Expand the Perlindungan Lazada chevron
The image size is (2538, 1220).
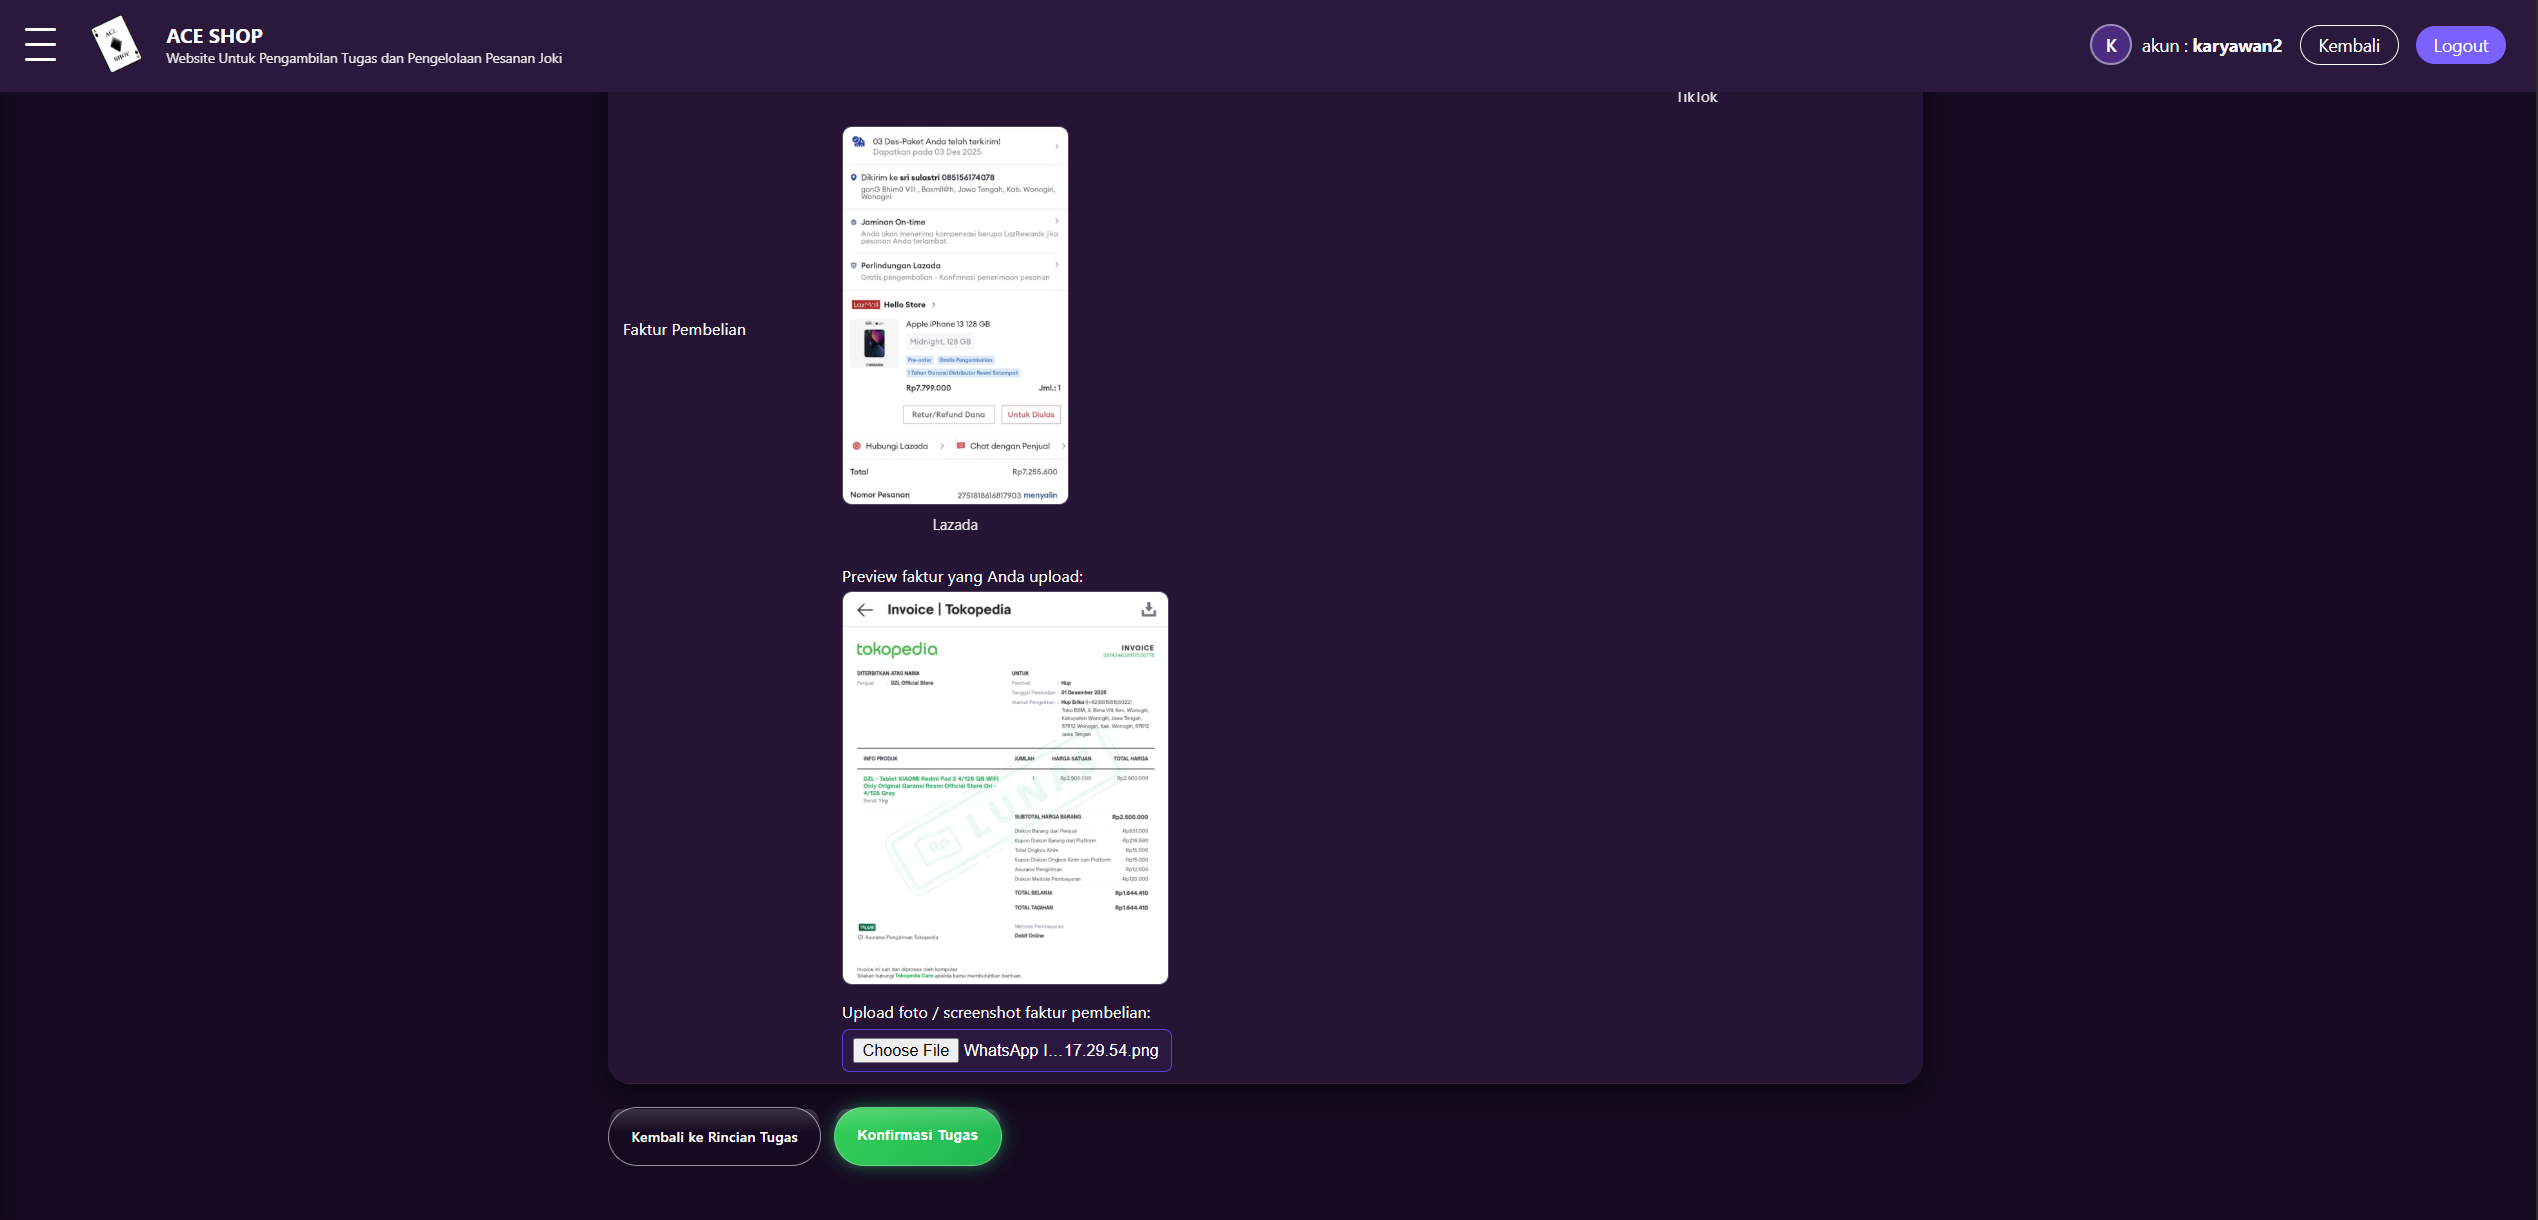point(1056,265)
